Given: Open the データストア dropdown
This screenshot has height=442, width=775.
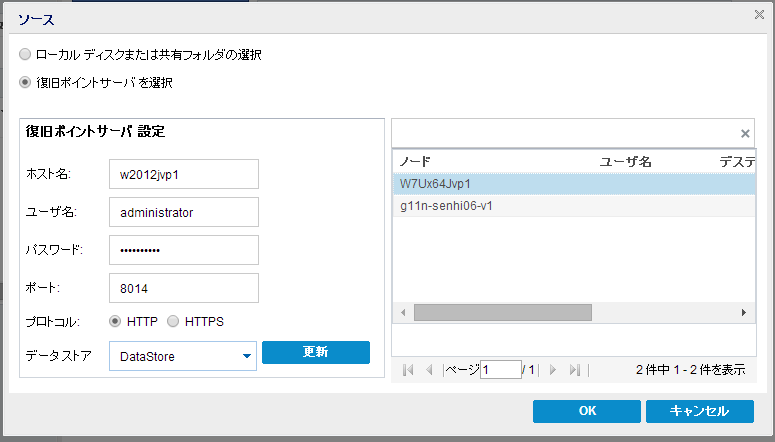Looking at the screenshot, I should point(245,355).
